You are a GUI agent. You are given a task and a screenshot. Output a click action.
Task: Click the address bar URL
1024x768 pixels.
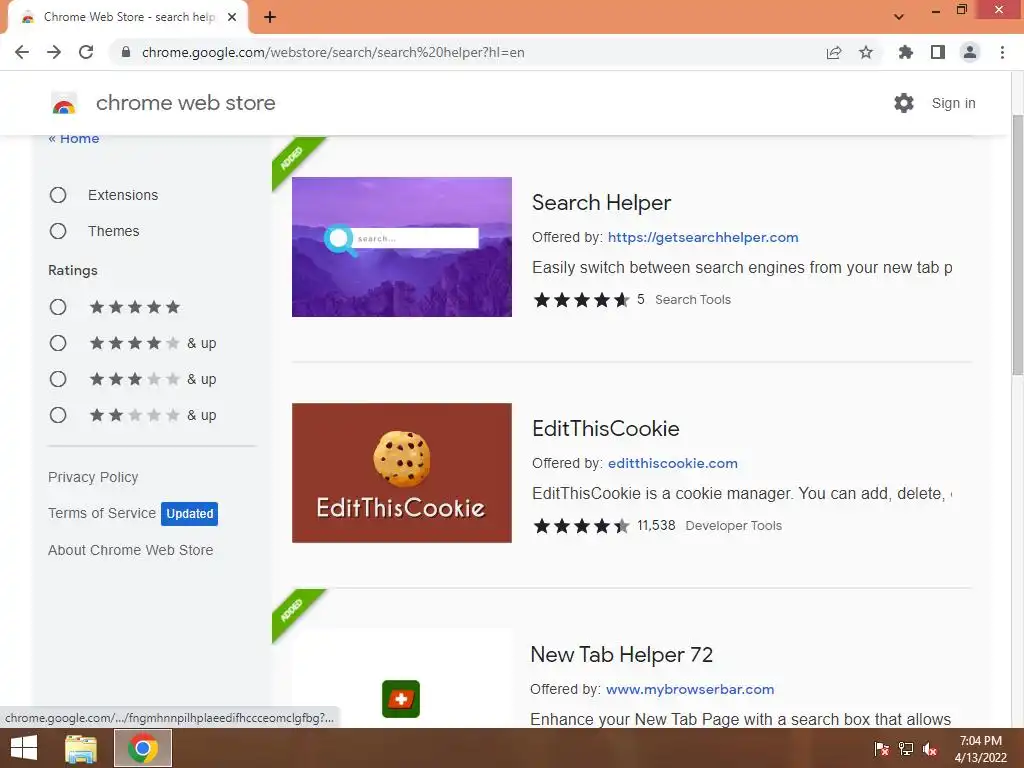333,52
